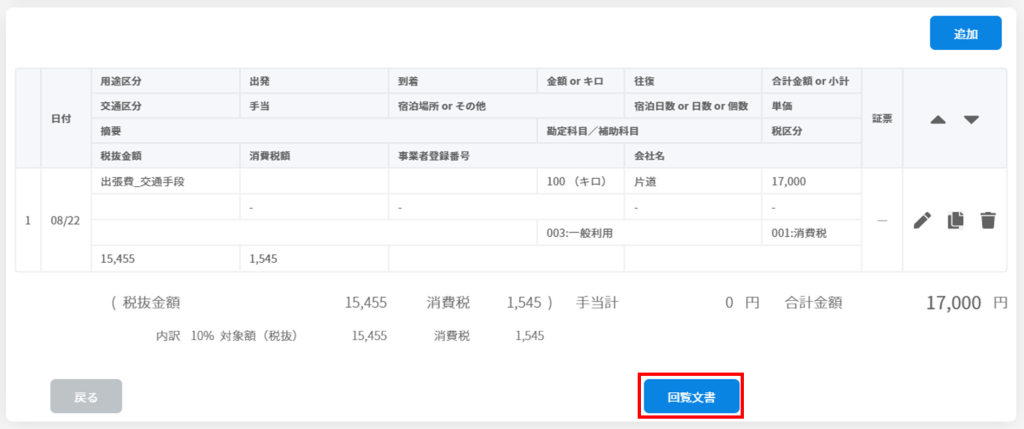This screenshot has height=429, width=1024.
Task: Click the gray 戻る button
Action: point(86,396)
